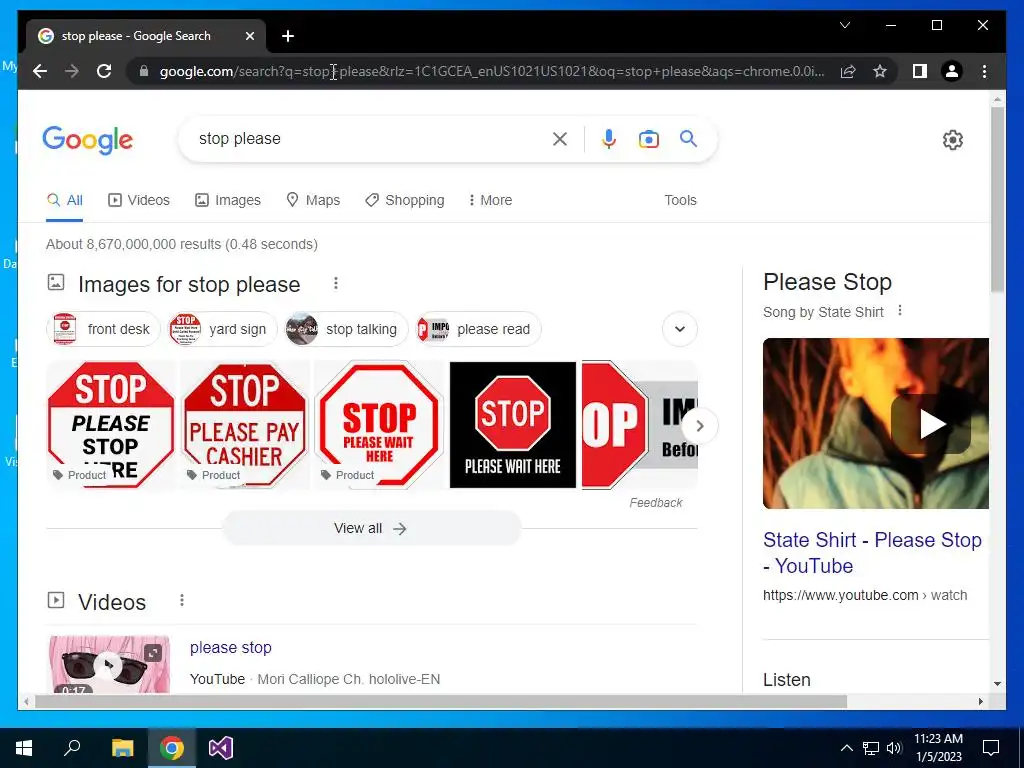Open the taskbar clock and date
Viewport: 1024px width, 768px height.
click(938, 748)
